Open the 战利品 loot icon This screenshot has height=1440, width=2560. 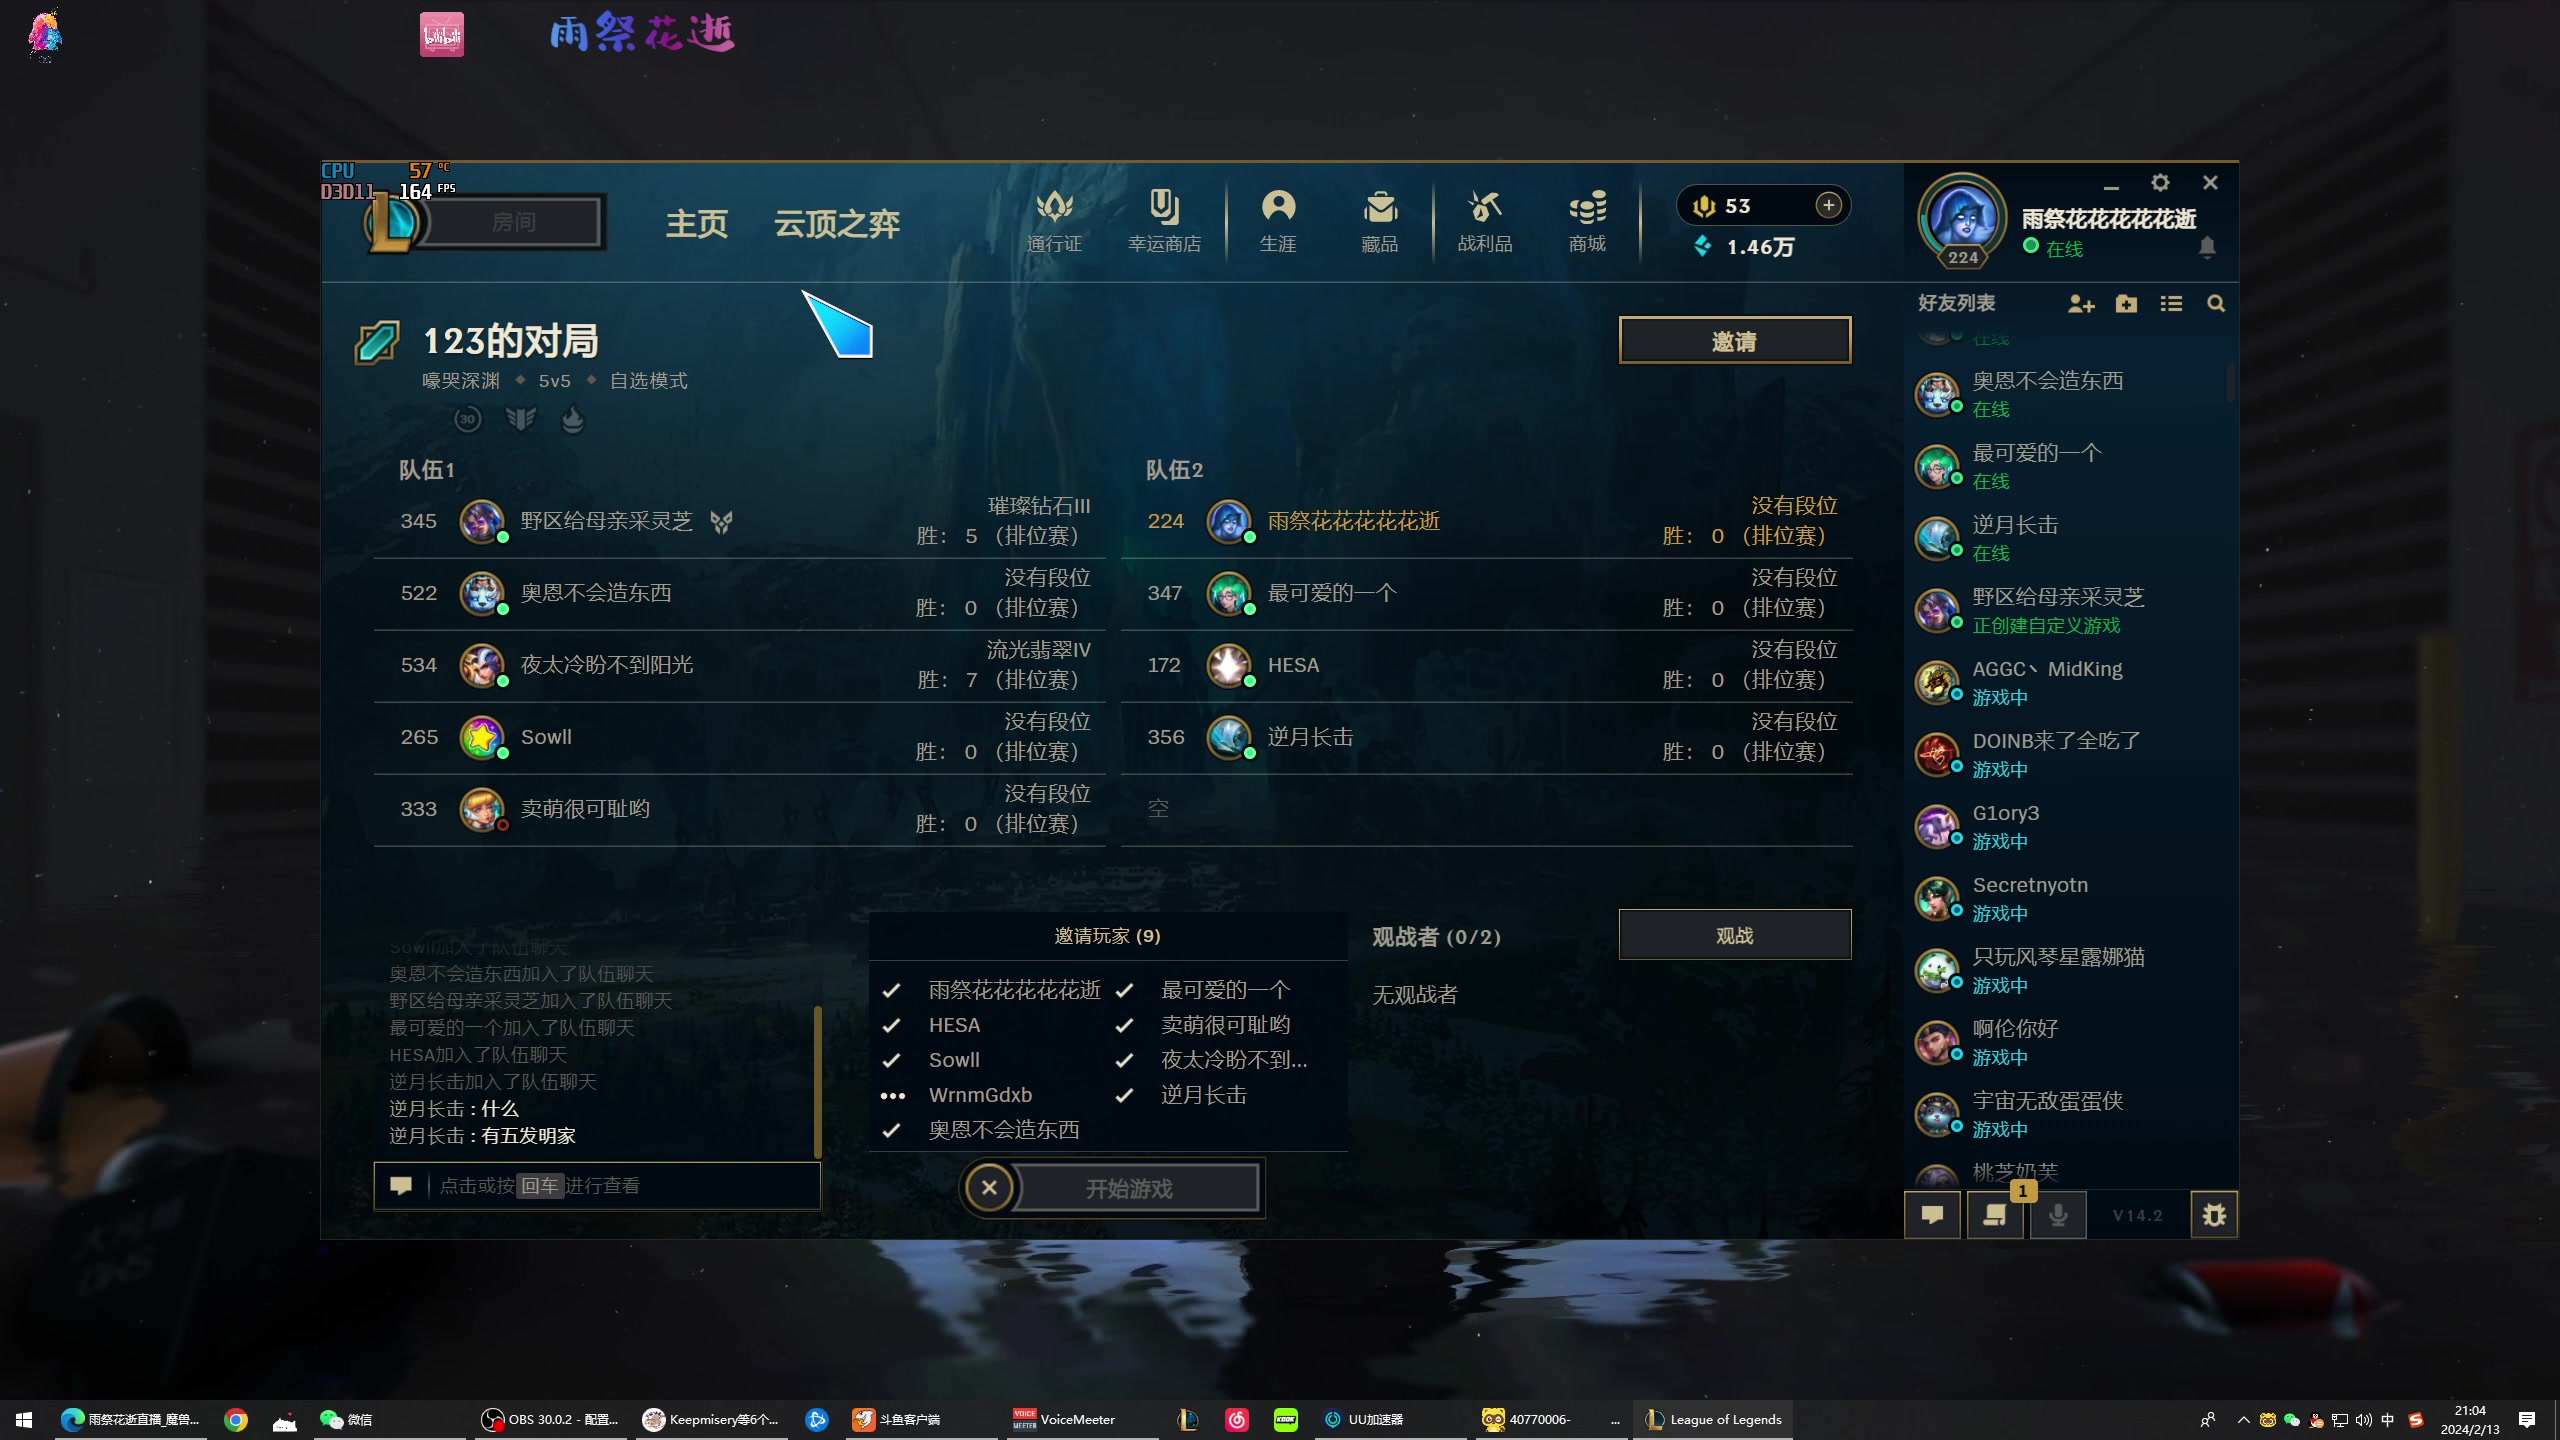pyautogui.click(x=1485, y=221)
